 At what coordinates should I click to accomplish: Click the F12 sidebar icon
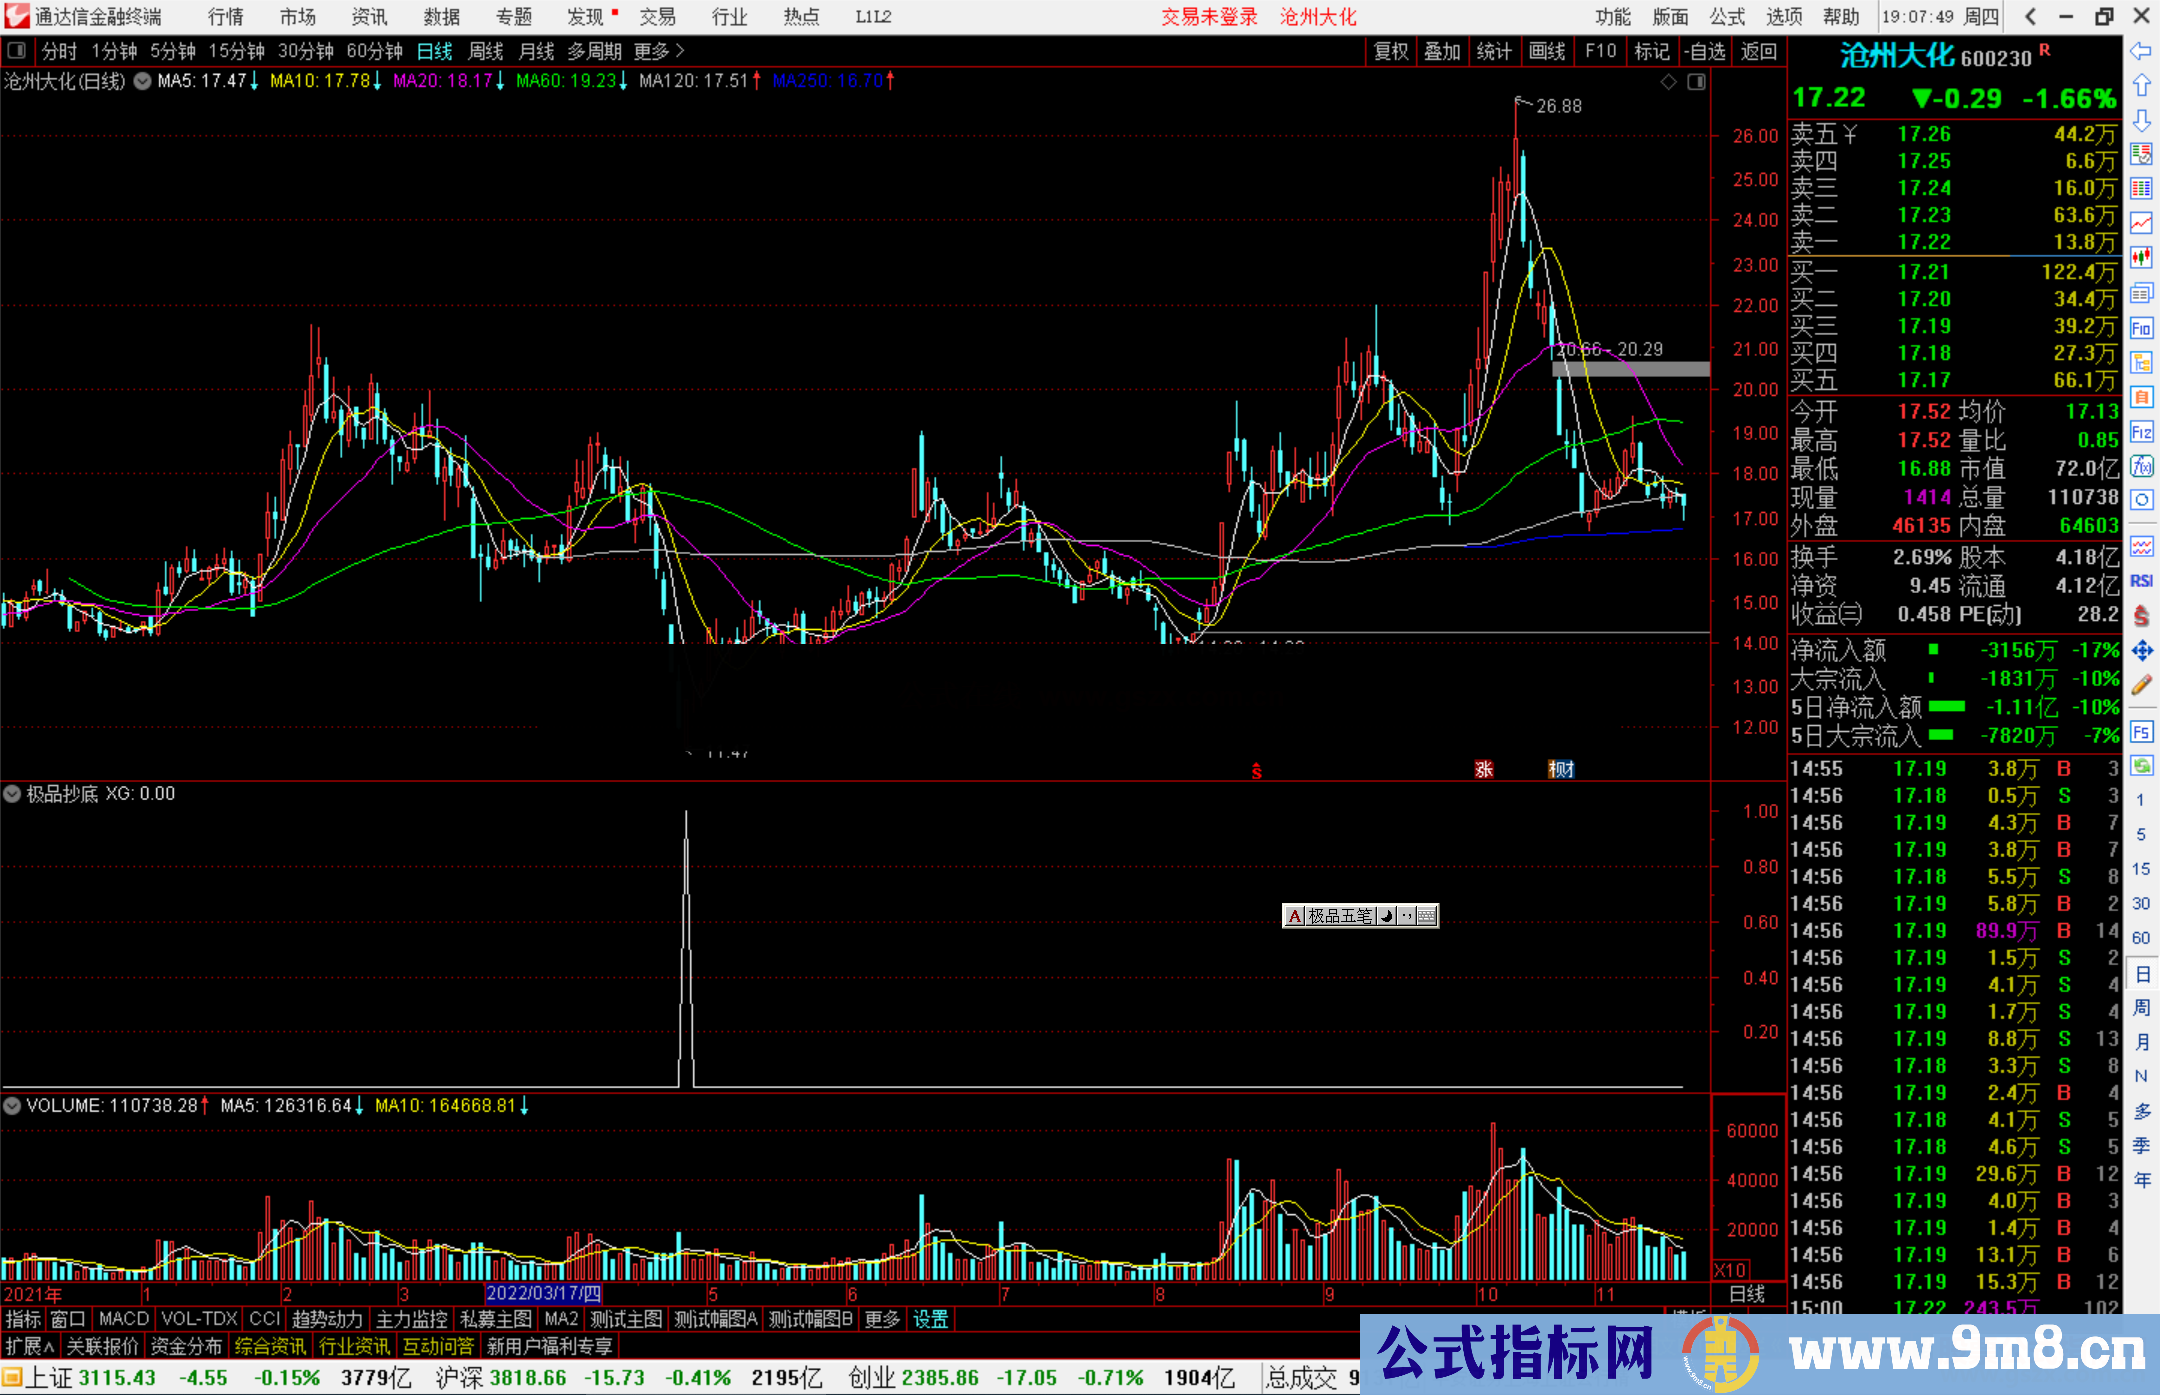point(2141,432)
